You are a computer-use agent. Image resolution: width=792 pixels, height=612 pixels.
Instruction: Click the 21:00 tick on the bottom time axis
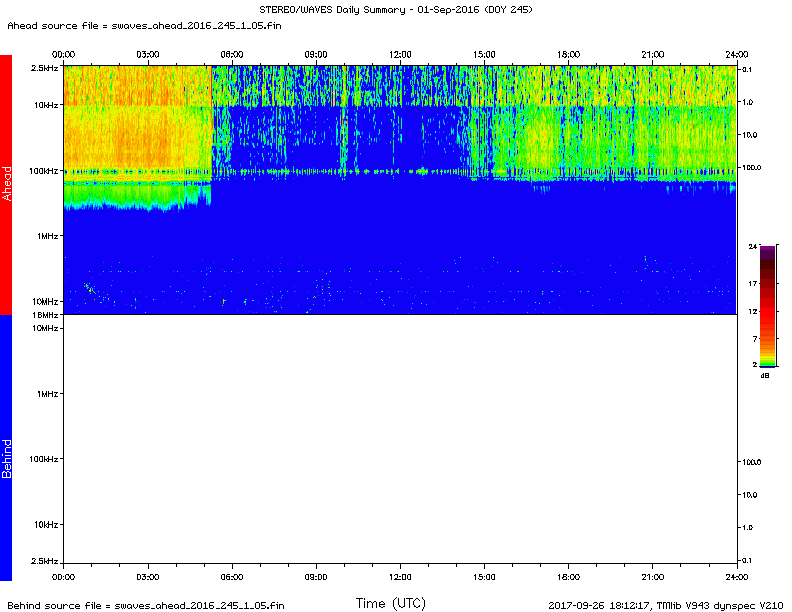point(652,577)
